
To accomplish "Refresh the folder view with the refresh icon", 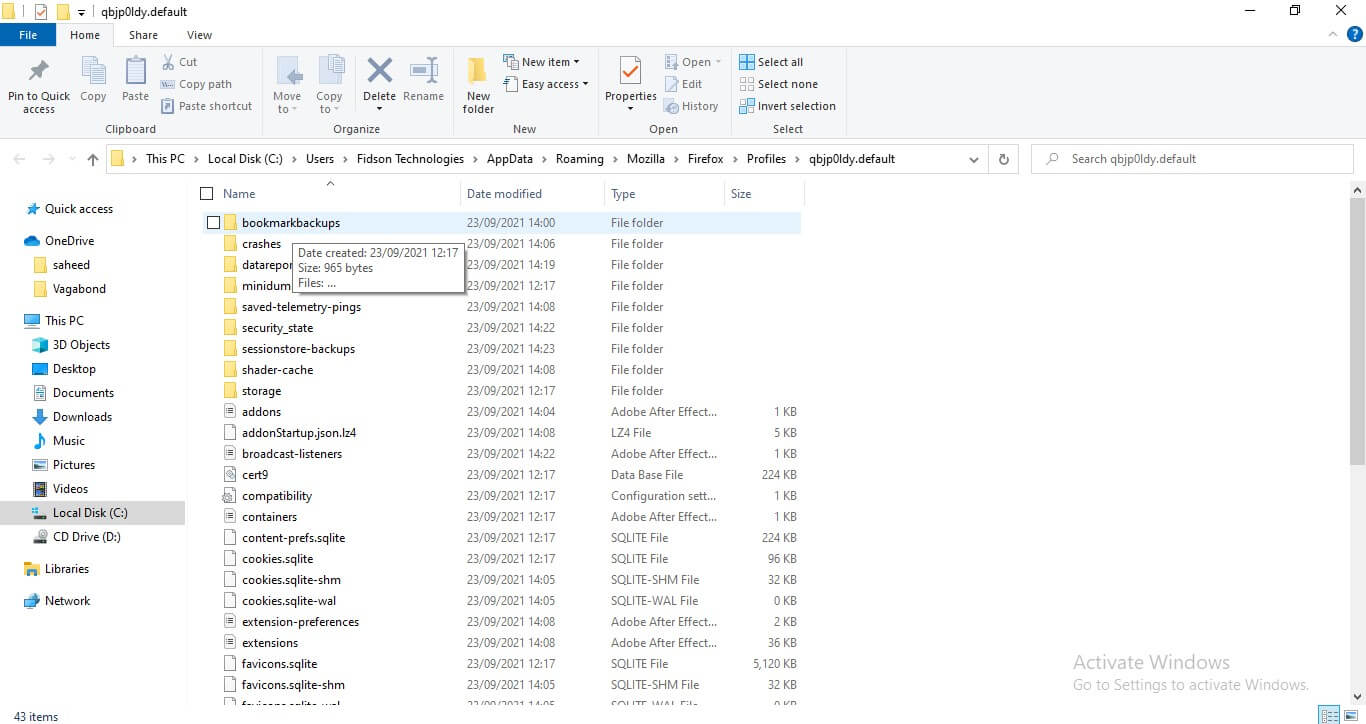I will pos(1003,158).
